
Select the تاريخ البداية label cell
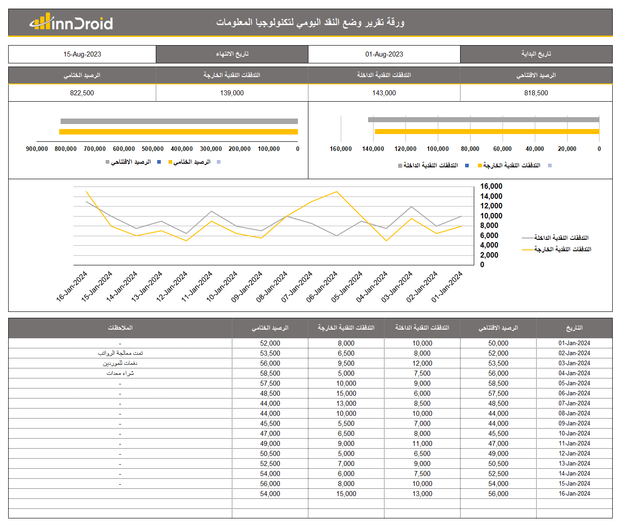(536, 54)
